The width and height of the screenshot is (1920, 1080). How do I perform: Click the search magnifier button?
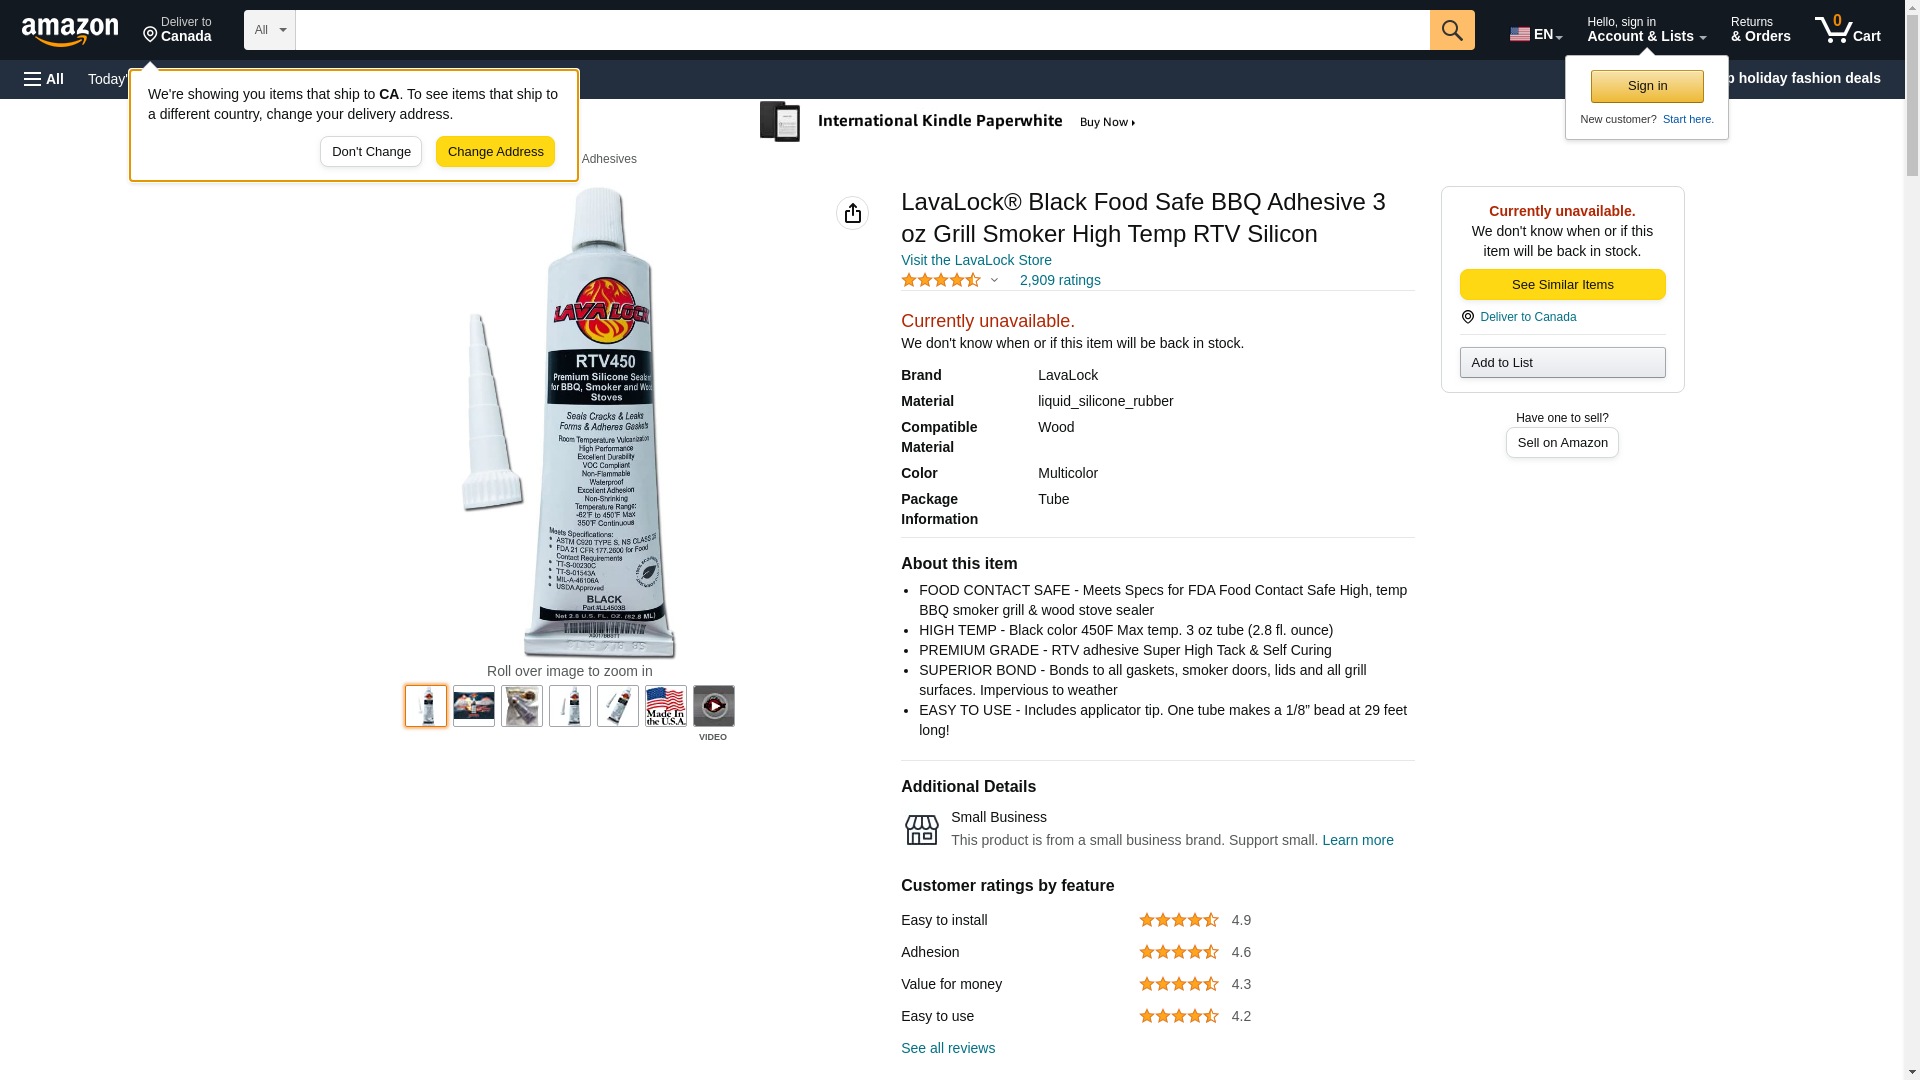click(x=1452, y=30)
